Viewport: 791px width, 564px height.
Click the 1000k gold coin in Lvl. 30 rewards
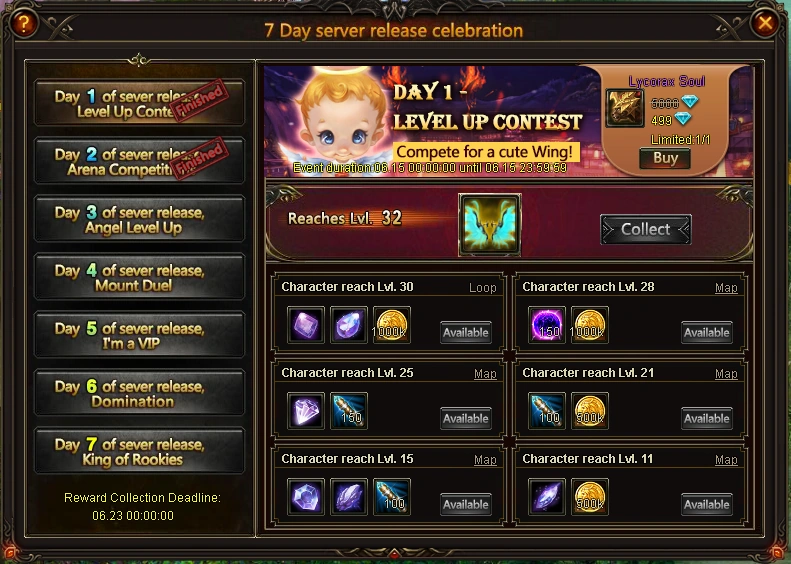click(391, 325)
